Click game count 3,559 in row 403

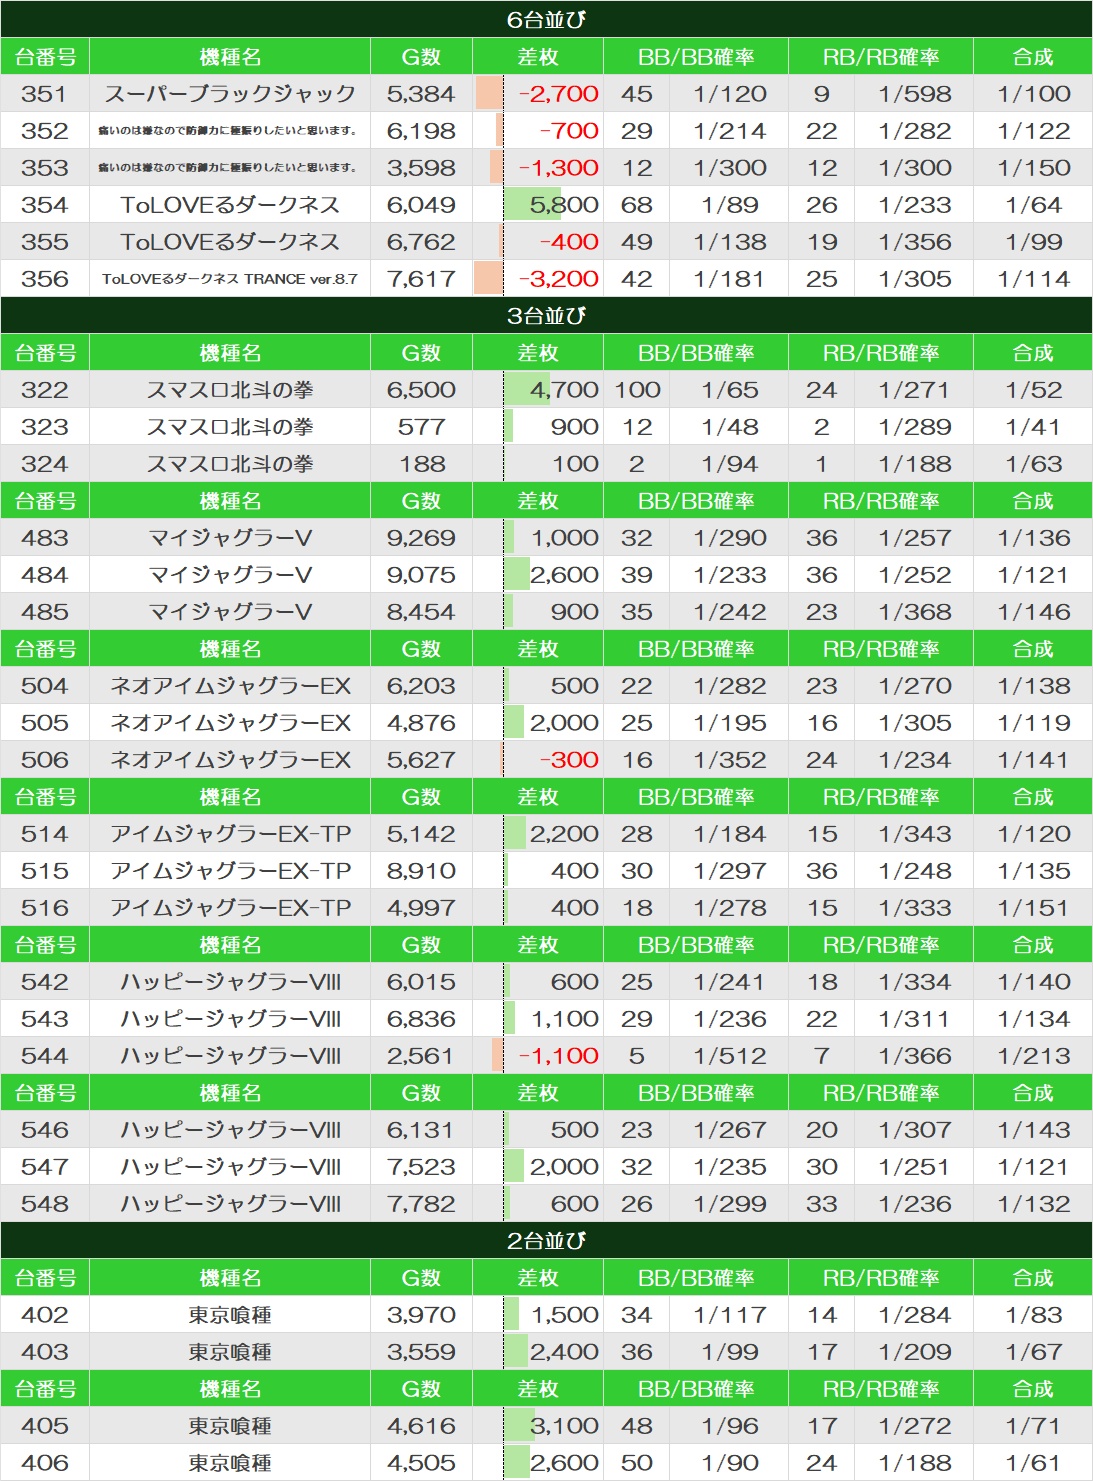tap(421, 1351)
